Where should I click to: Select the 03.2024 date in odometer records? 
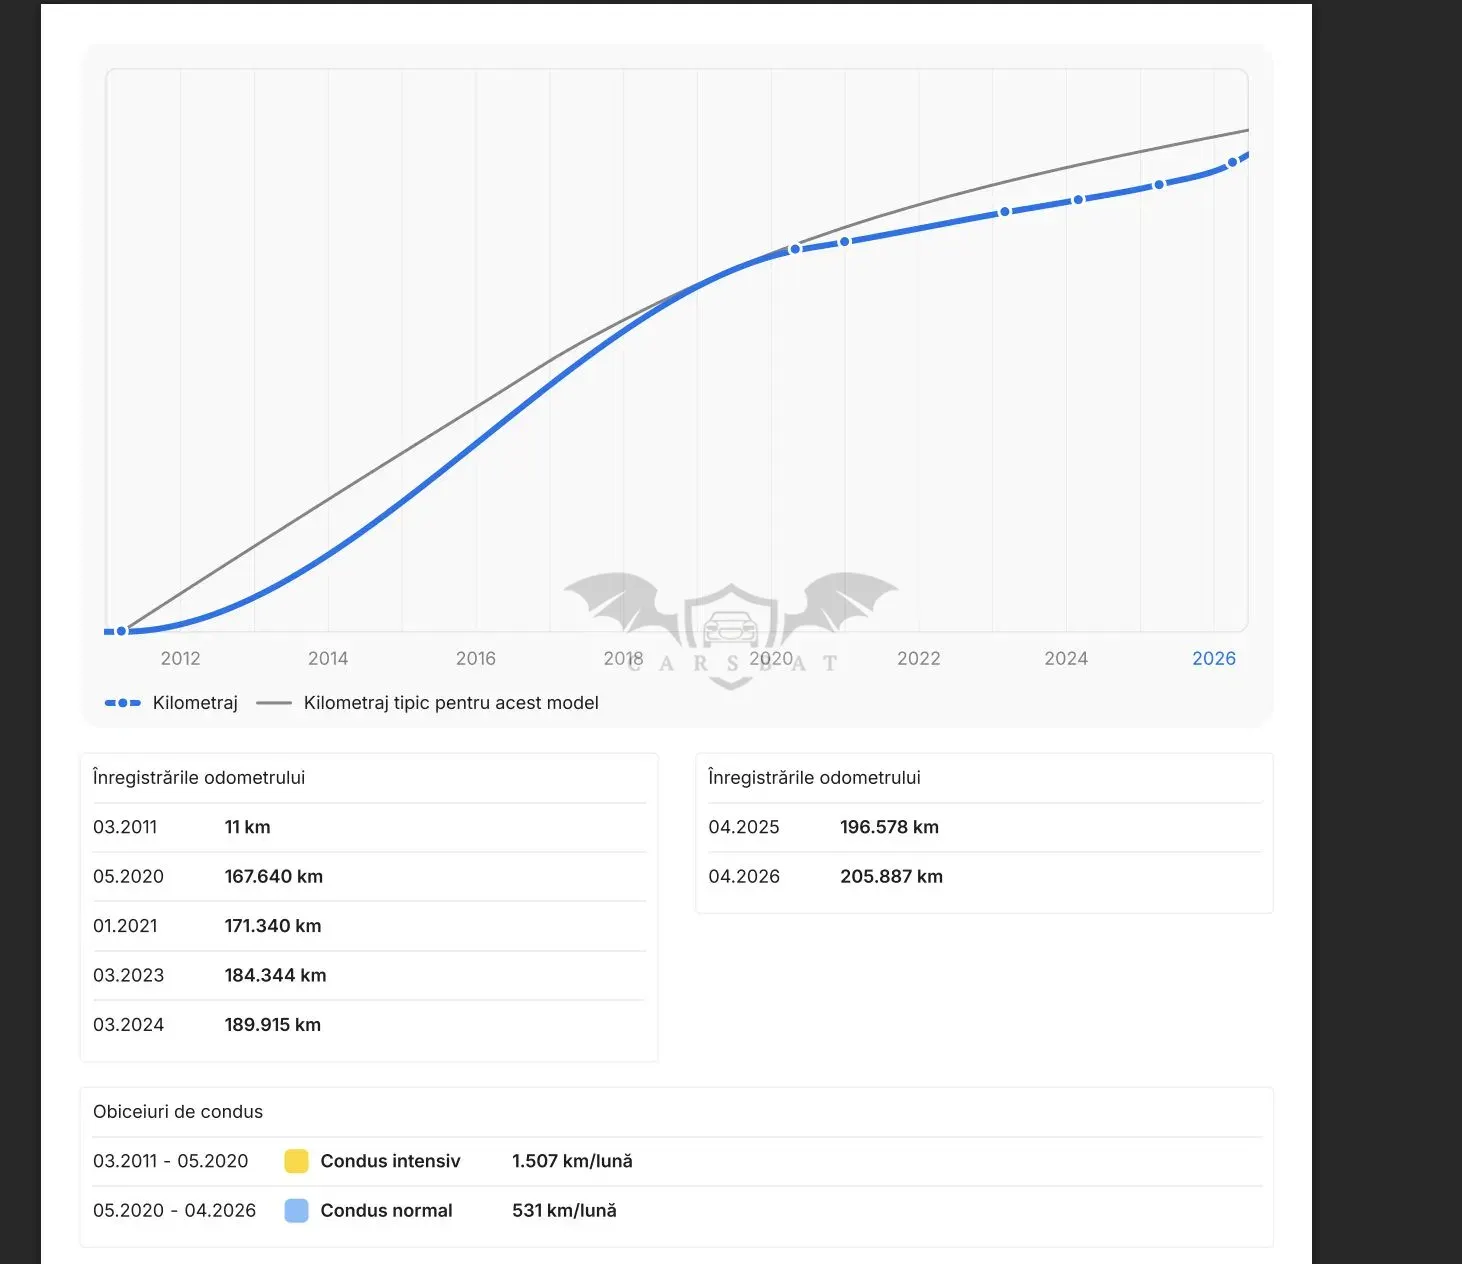128,1025
